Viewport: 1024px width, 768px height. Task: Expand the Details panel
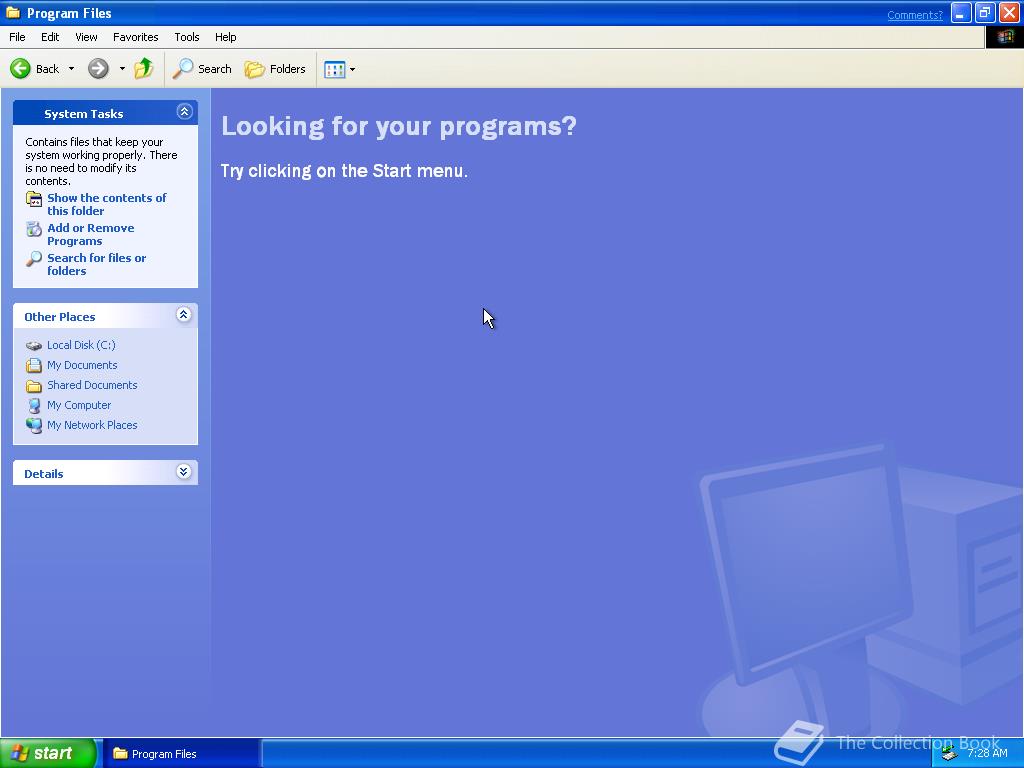tap(184, 472)
